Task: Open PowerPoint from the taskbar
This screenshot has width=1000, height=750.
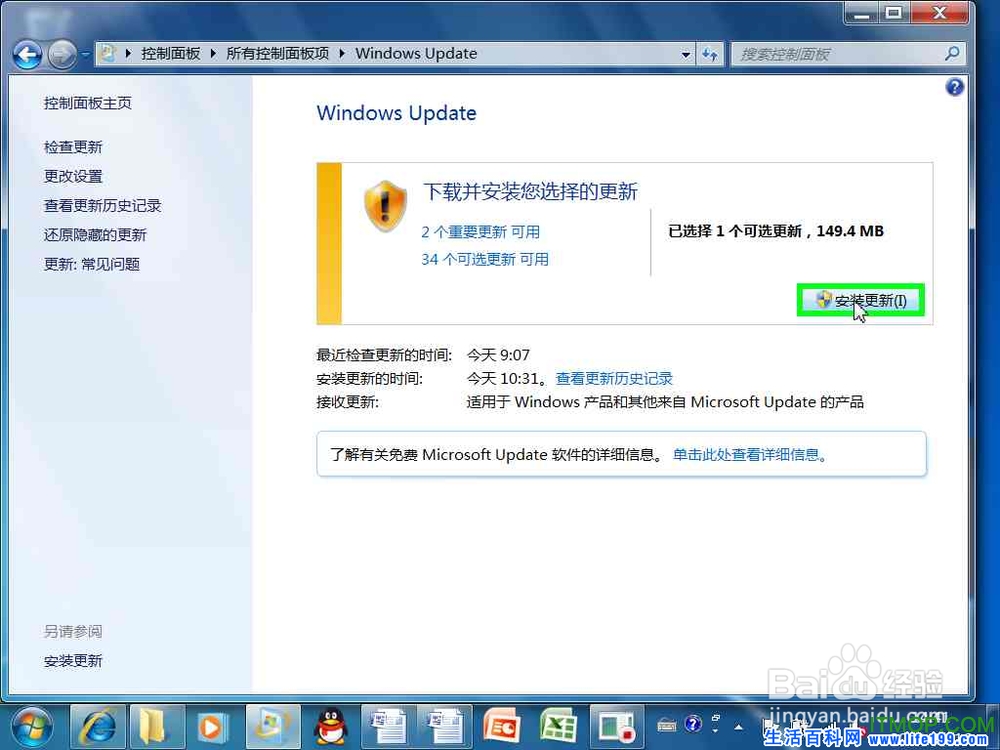Action: (x=503, y=727)
